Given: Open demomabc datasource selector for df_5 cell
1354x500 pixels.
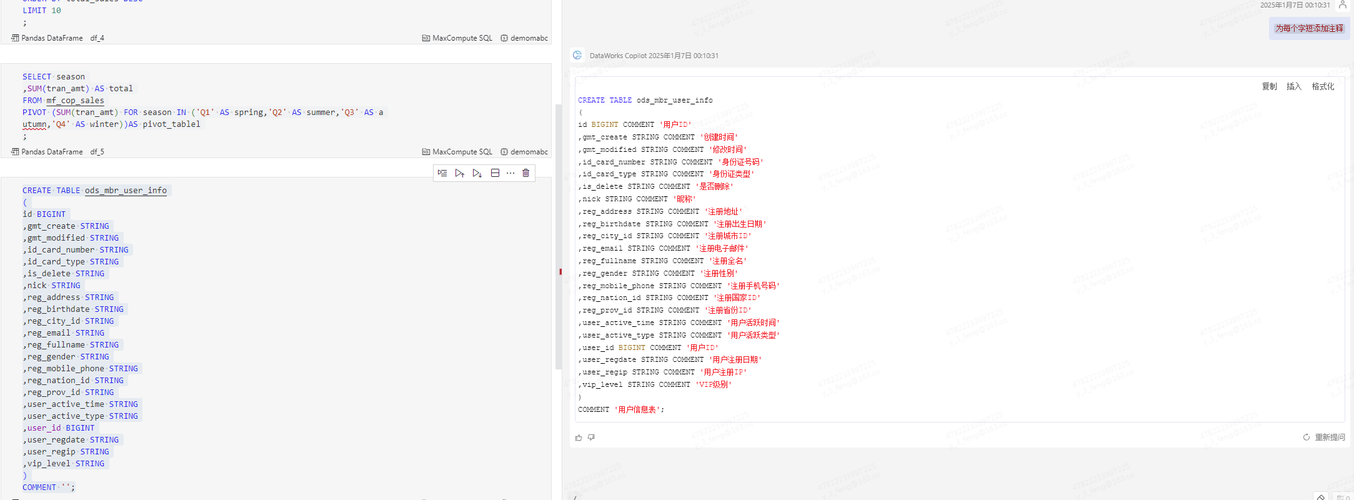Looking at the screenshot, I should pyautogui.click(x=524, y=152).
